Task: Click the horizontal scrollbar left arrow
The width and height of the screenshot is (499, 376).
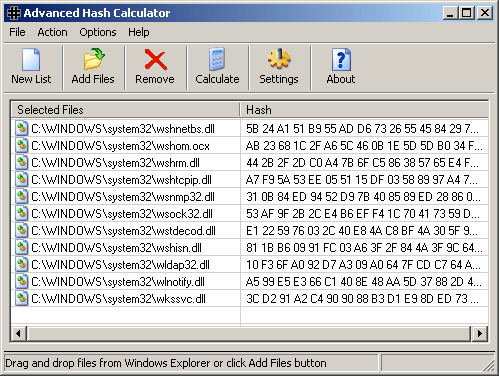Action: point(19,333)
